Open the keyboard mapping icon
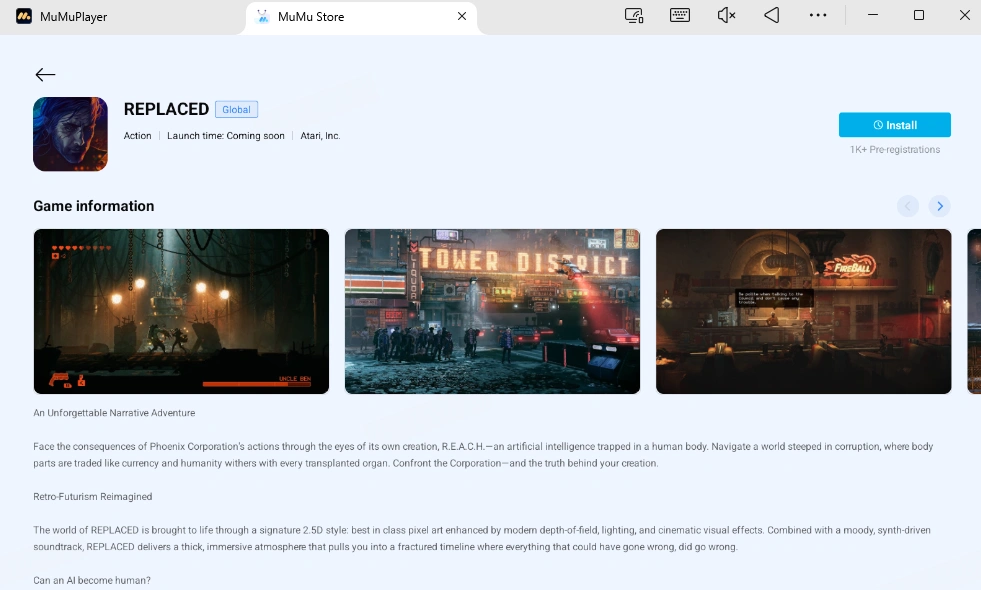The width and height of the screenshot is (981, 590). point(679,16)
